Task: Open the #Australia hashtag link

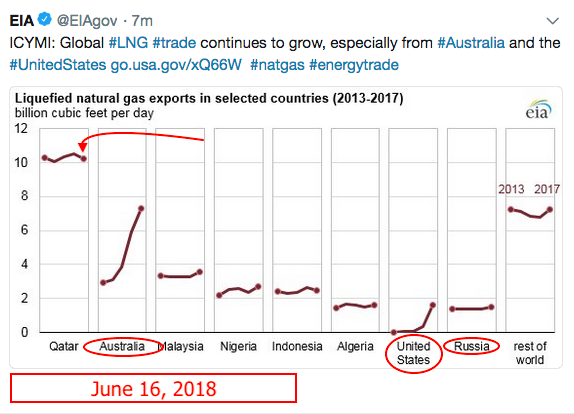Action: click(471, 43)
